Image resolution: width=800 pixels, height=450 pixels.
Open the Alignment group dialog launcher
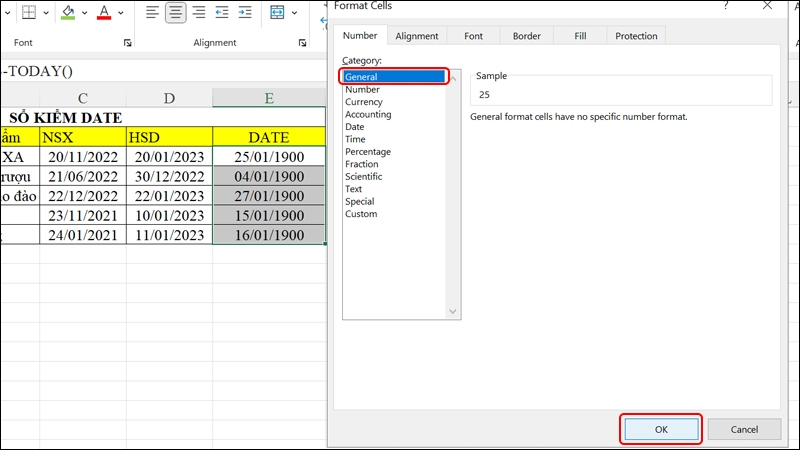click(x=303, y=43)
